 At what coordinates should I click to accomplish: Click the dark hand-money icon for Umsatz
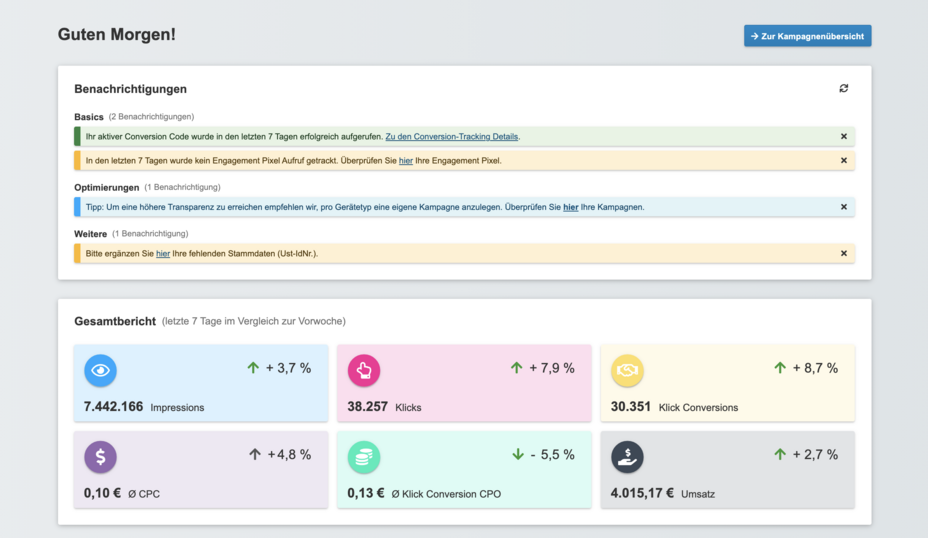627,457
